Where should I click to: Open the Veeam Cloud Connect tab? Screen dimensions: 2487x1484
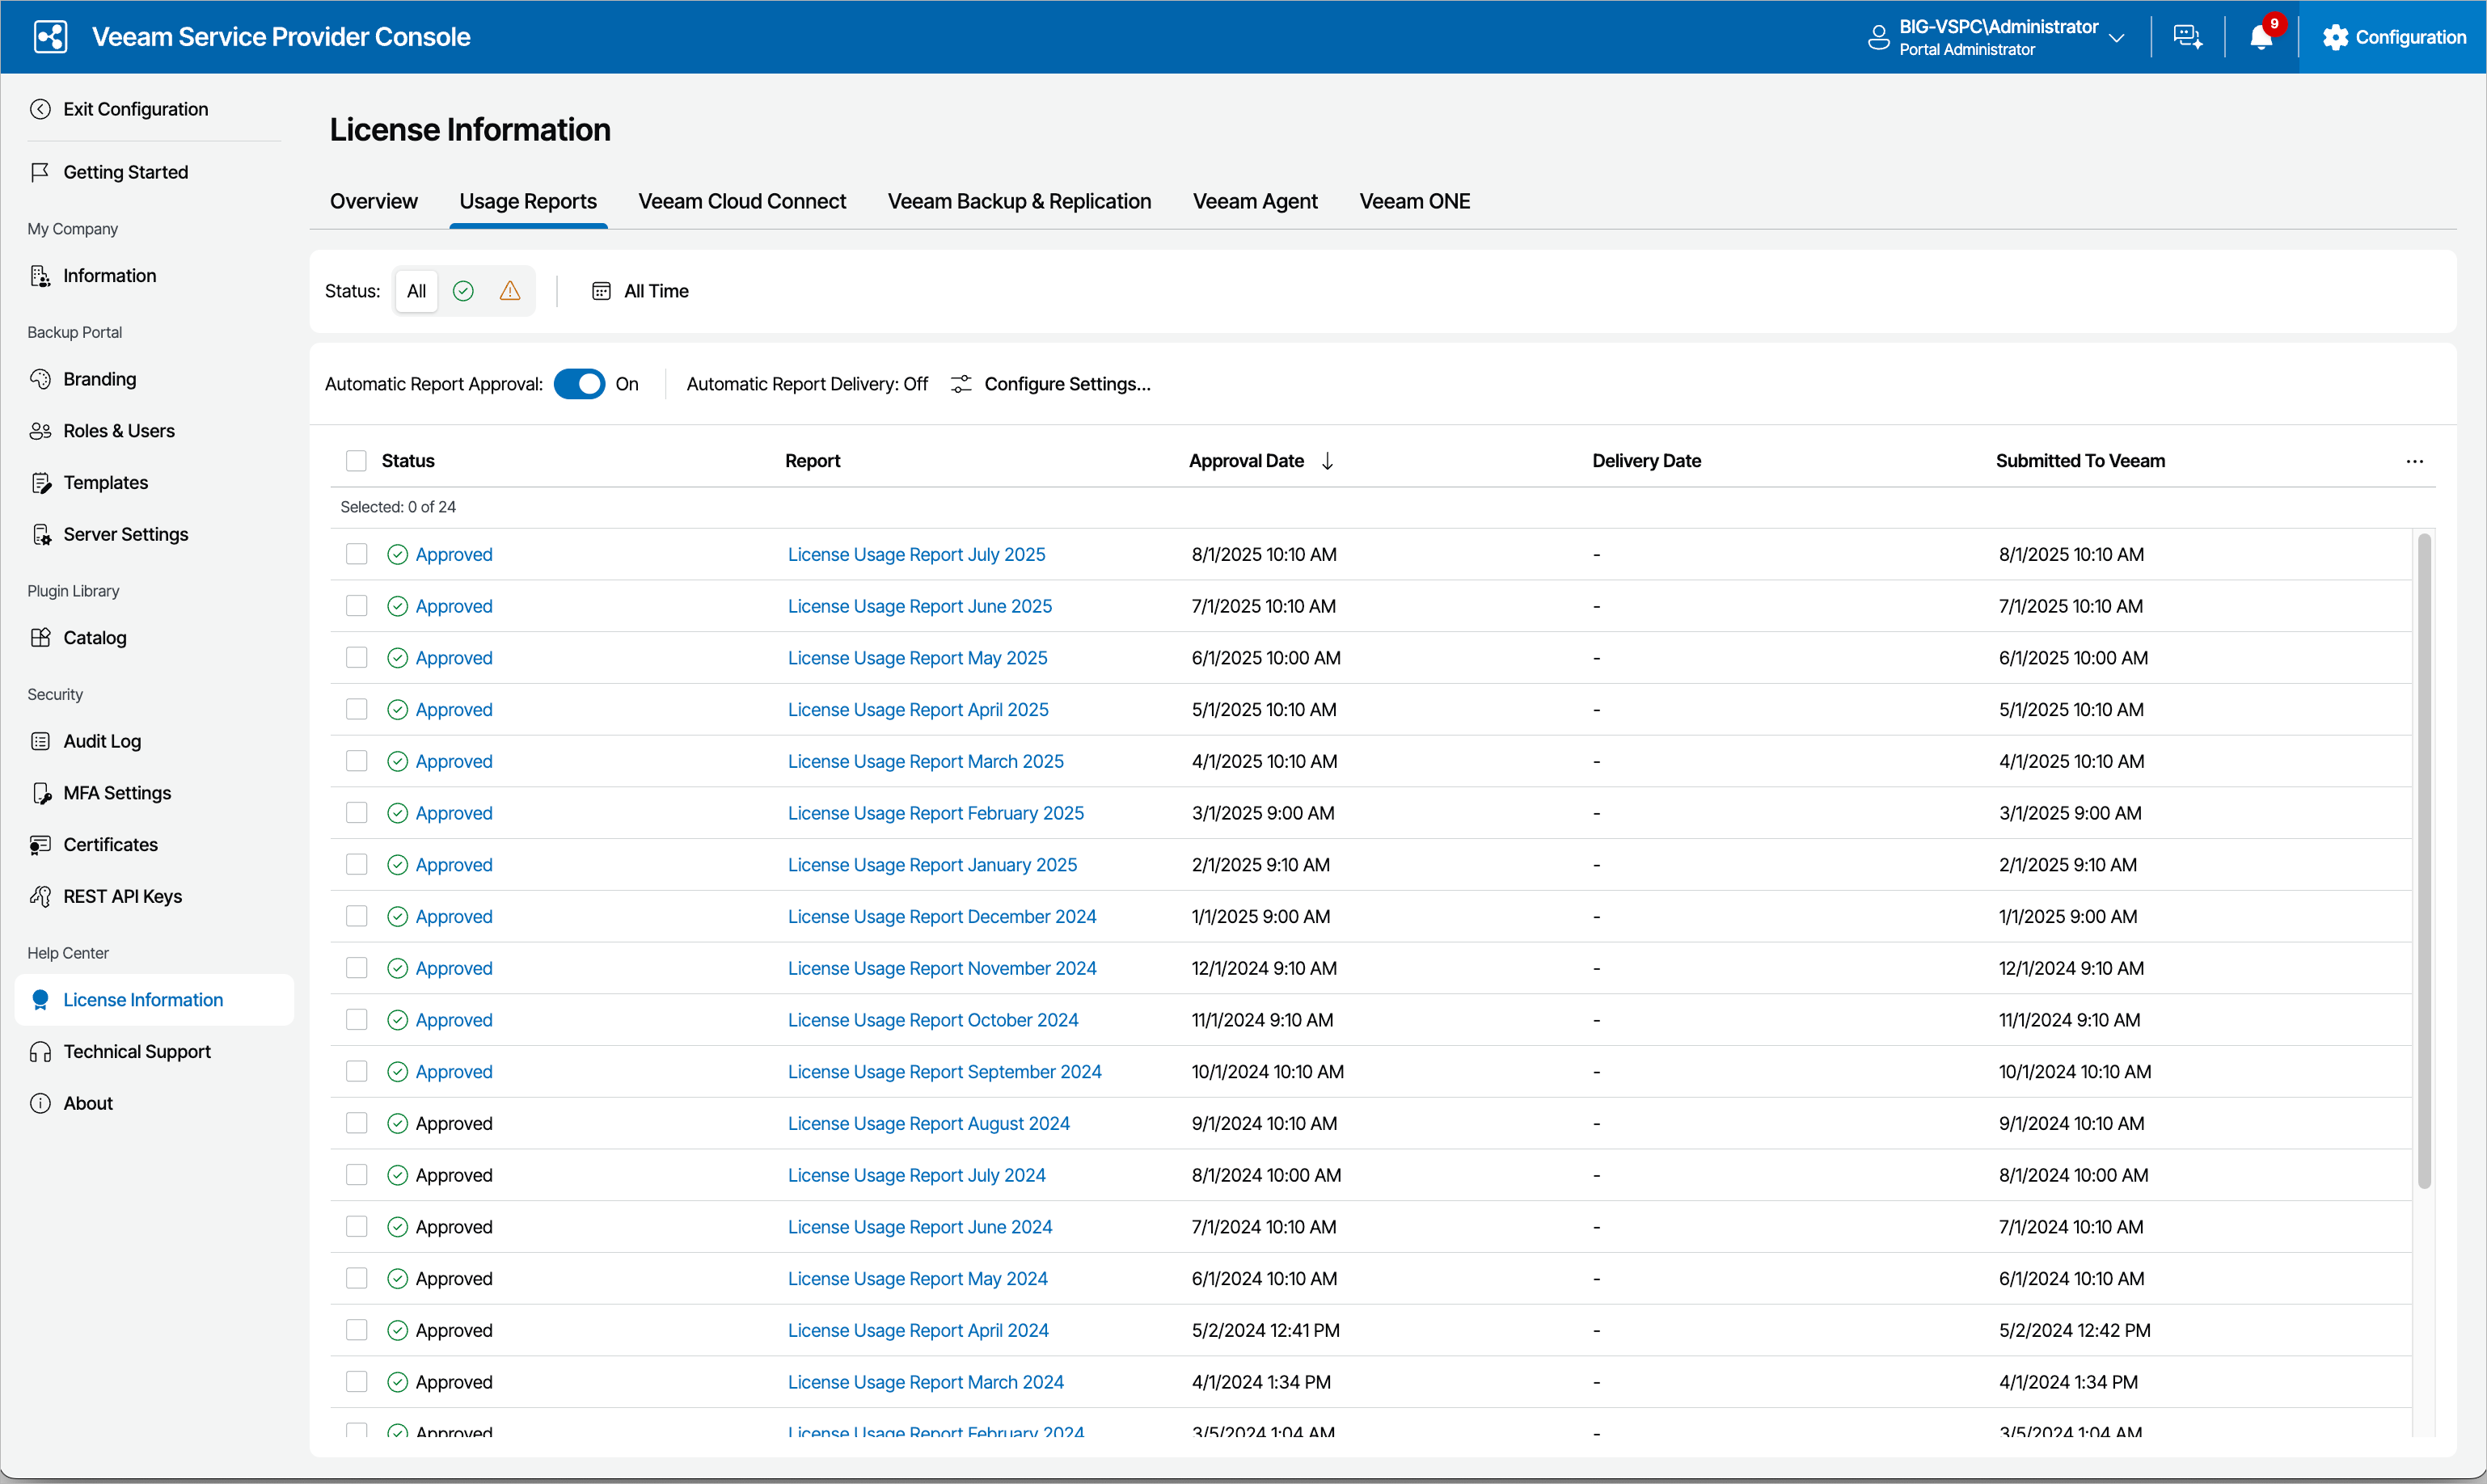pos(742,201)
